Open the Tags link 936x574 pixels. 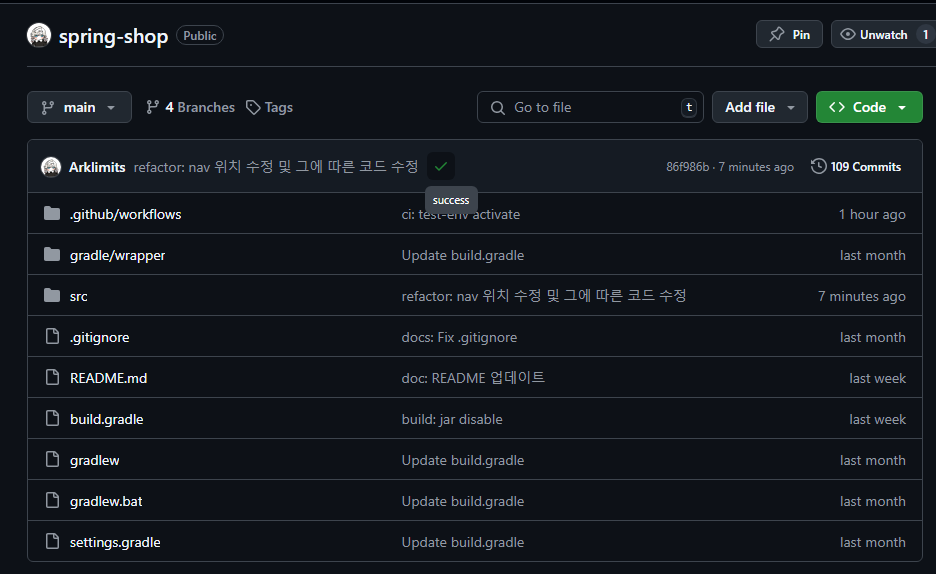[x=269, y=107]
